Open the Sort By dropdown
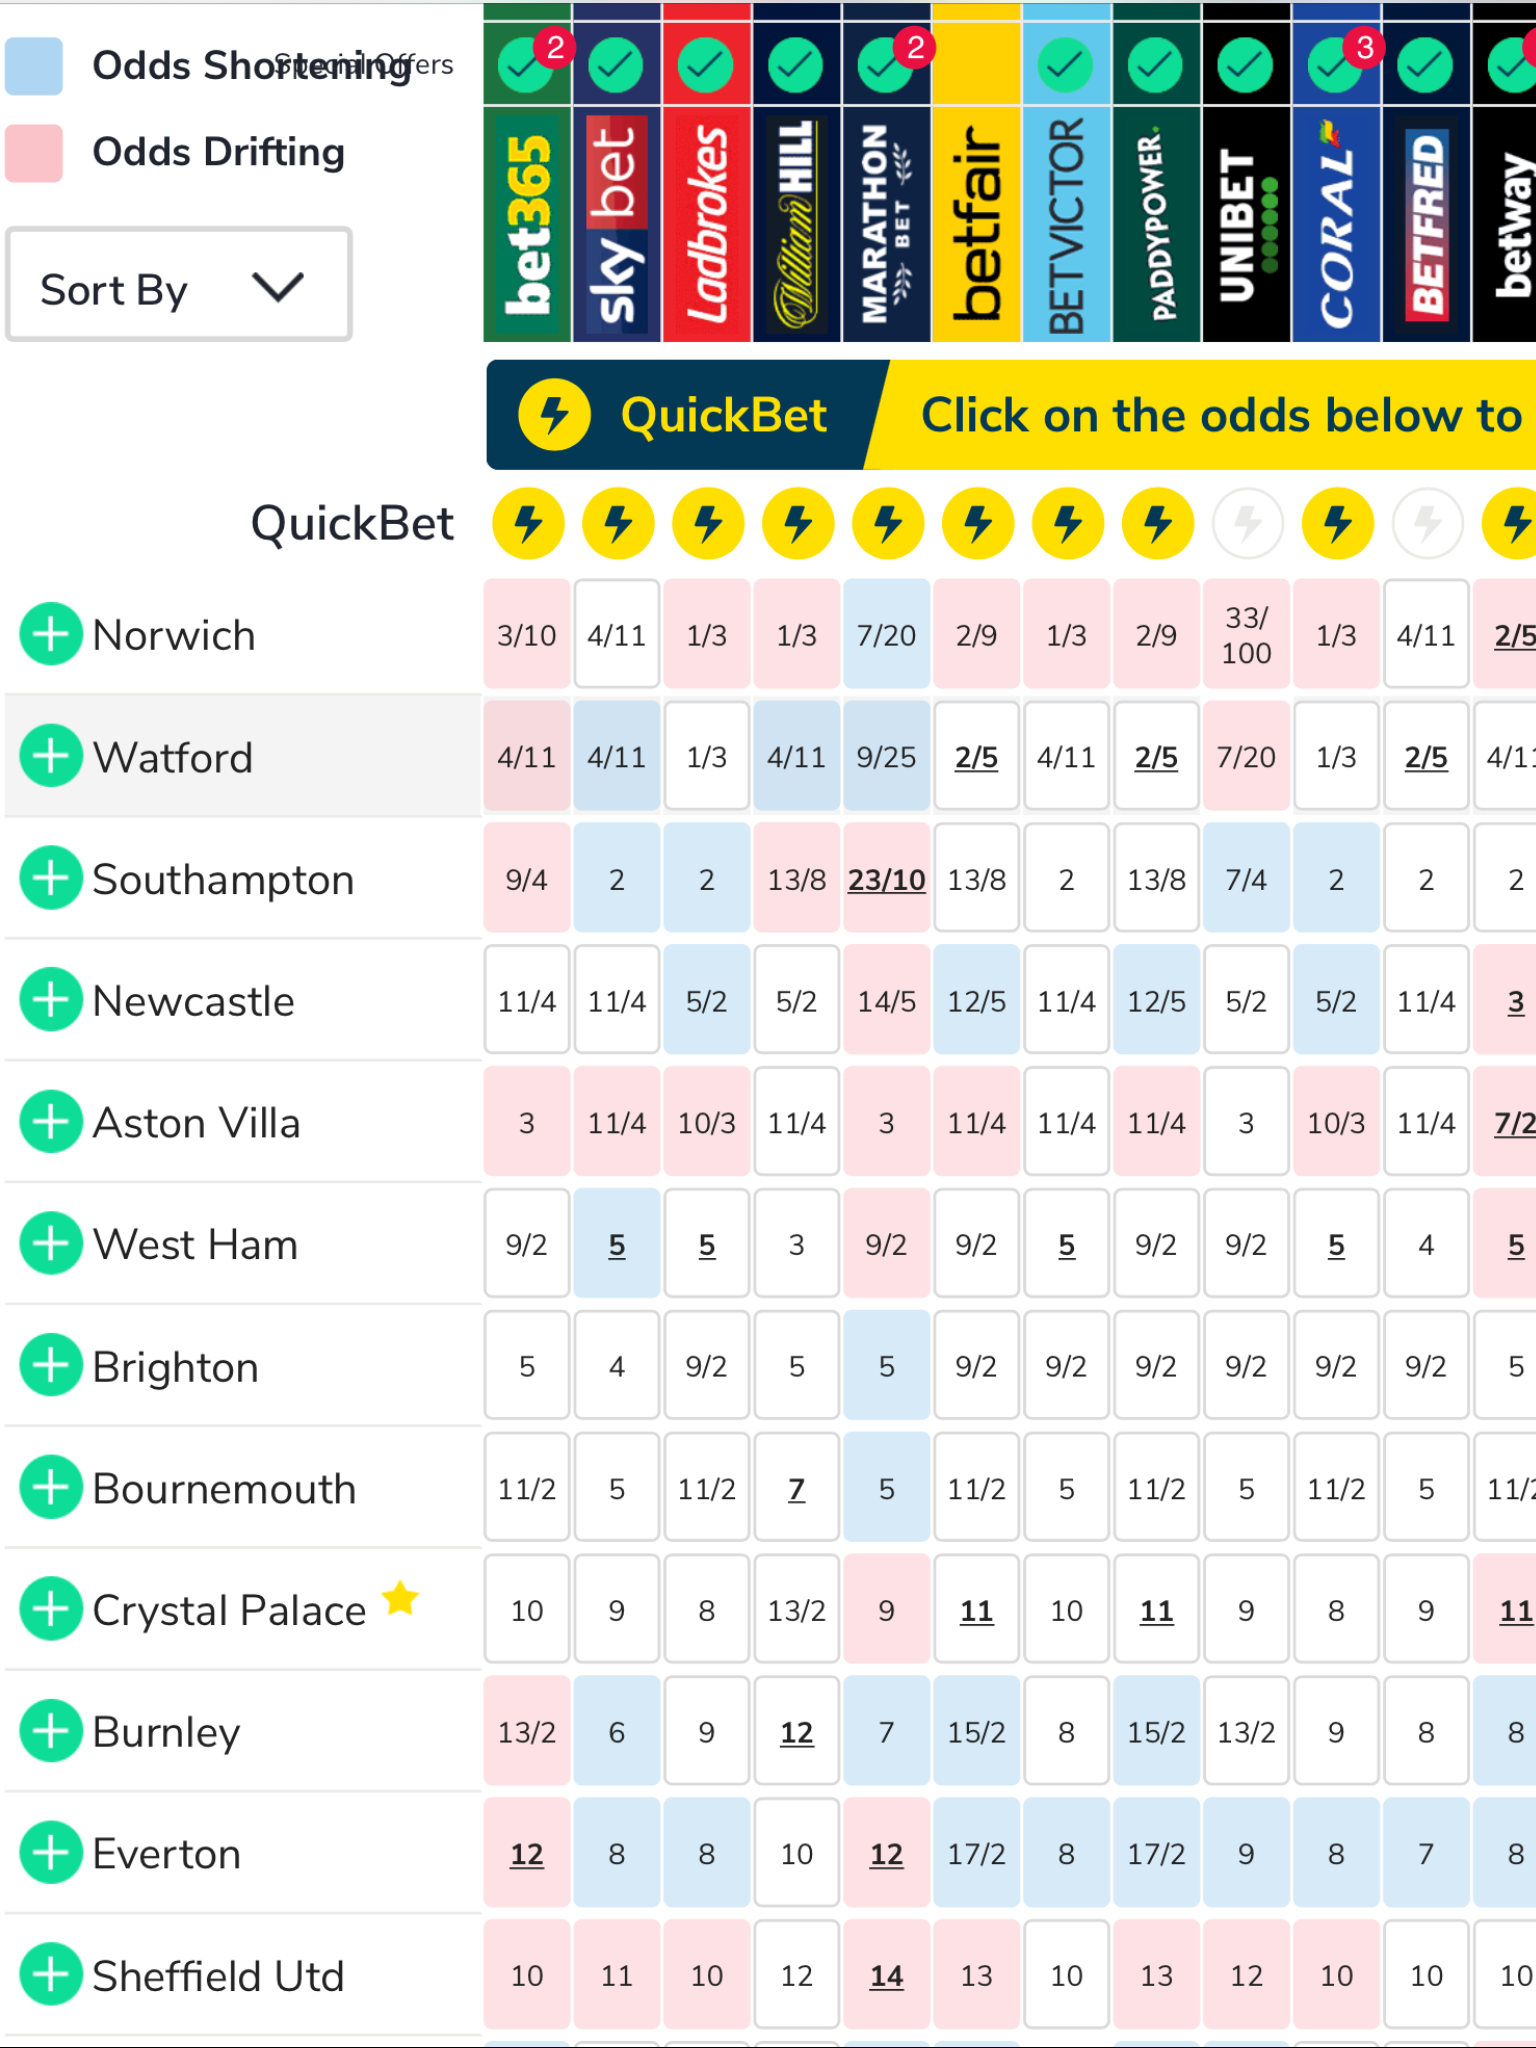 pyautogui.click(x=179, y=285)
